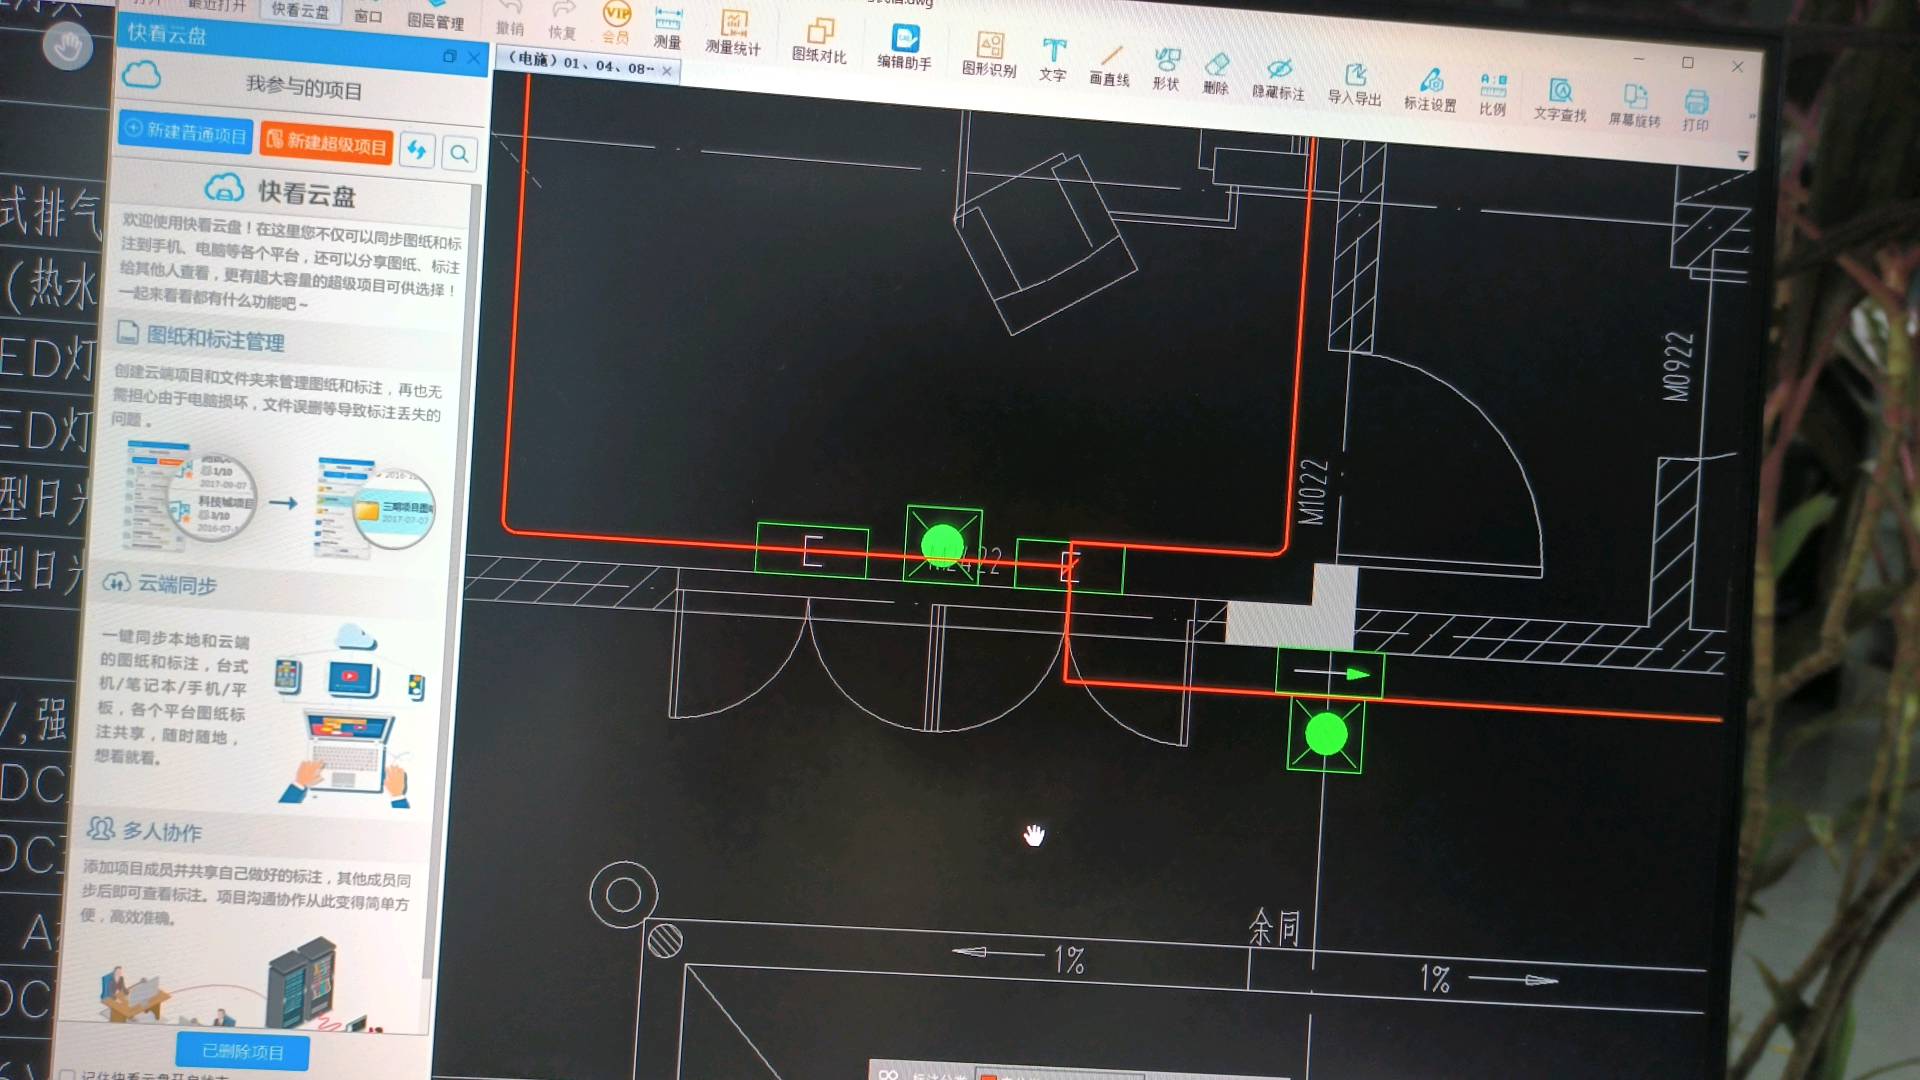The image size is (1920, 1080).
Task: Open 标注设置 annotation settings
Action: (1430, 91)
